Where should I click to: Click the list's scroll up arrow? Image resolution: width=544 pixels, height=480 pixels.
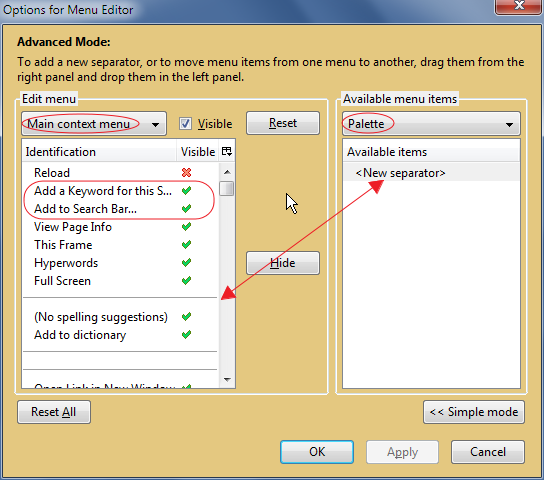(227, 172)
